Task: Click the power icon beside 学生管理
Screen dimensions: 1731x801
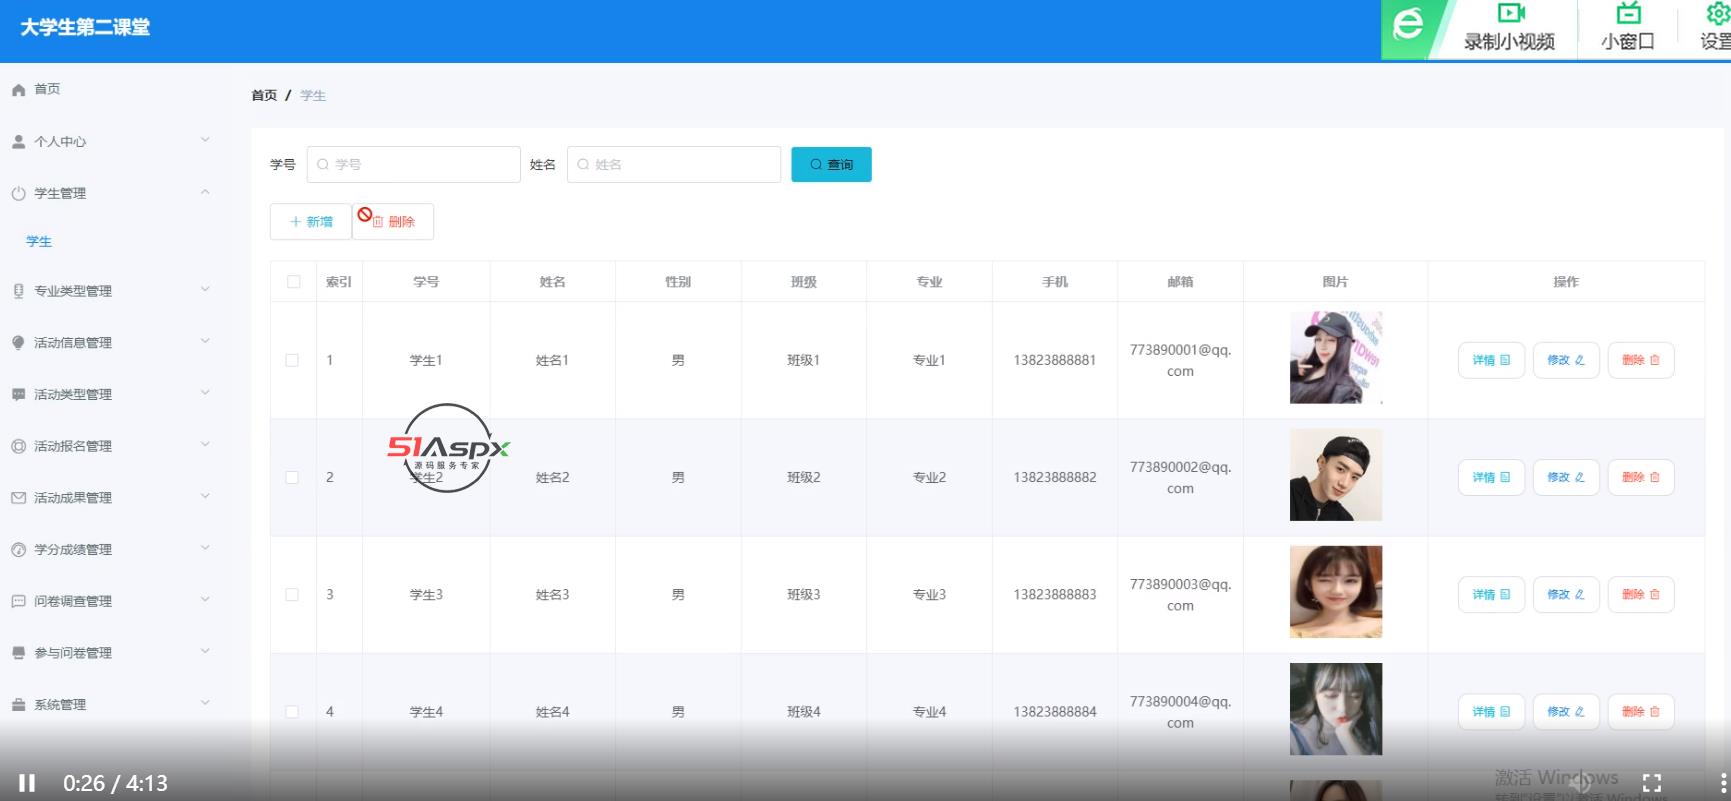Action: [18, 194]
